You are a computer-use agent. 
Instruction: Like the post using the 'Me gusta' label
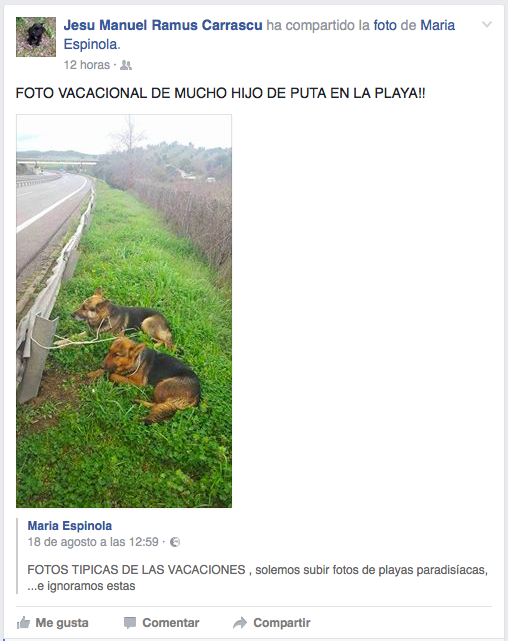coord(62,623)
